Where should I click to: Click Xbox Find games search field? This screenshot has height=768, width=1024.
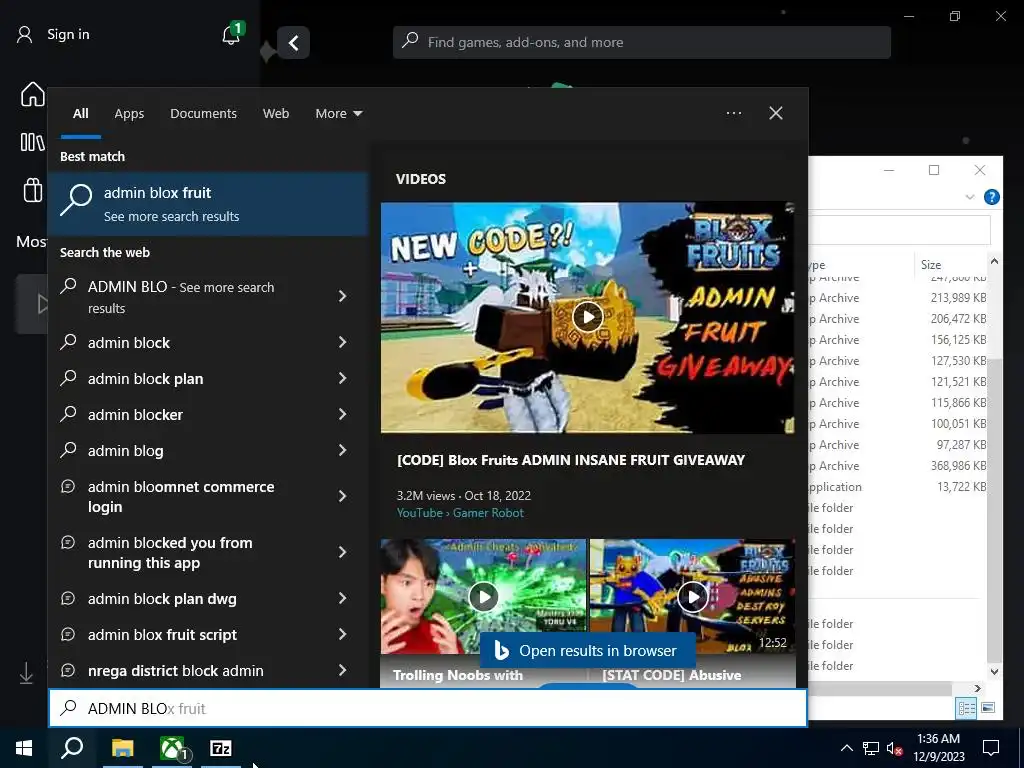642,42
